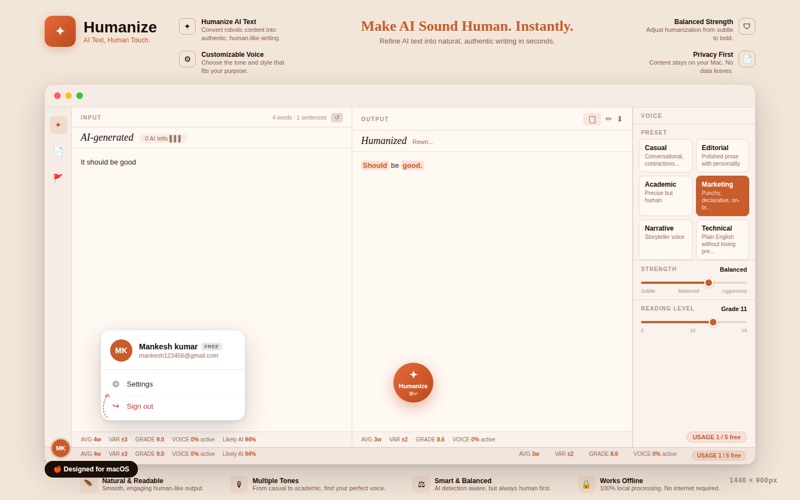Select the Casual voice preset
Image resolution: width=800 pixels, height=500 pixels.
coord(665,156)
